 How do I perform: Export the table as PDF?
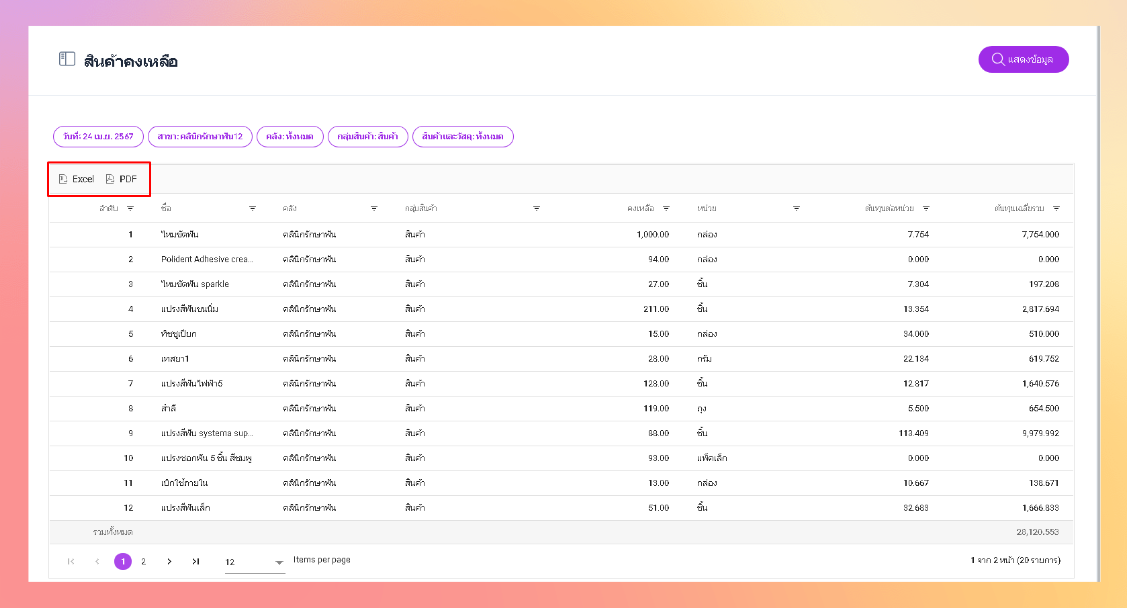(x=121, y=179)
